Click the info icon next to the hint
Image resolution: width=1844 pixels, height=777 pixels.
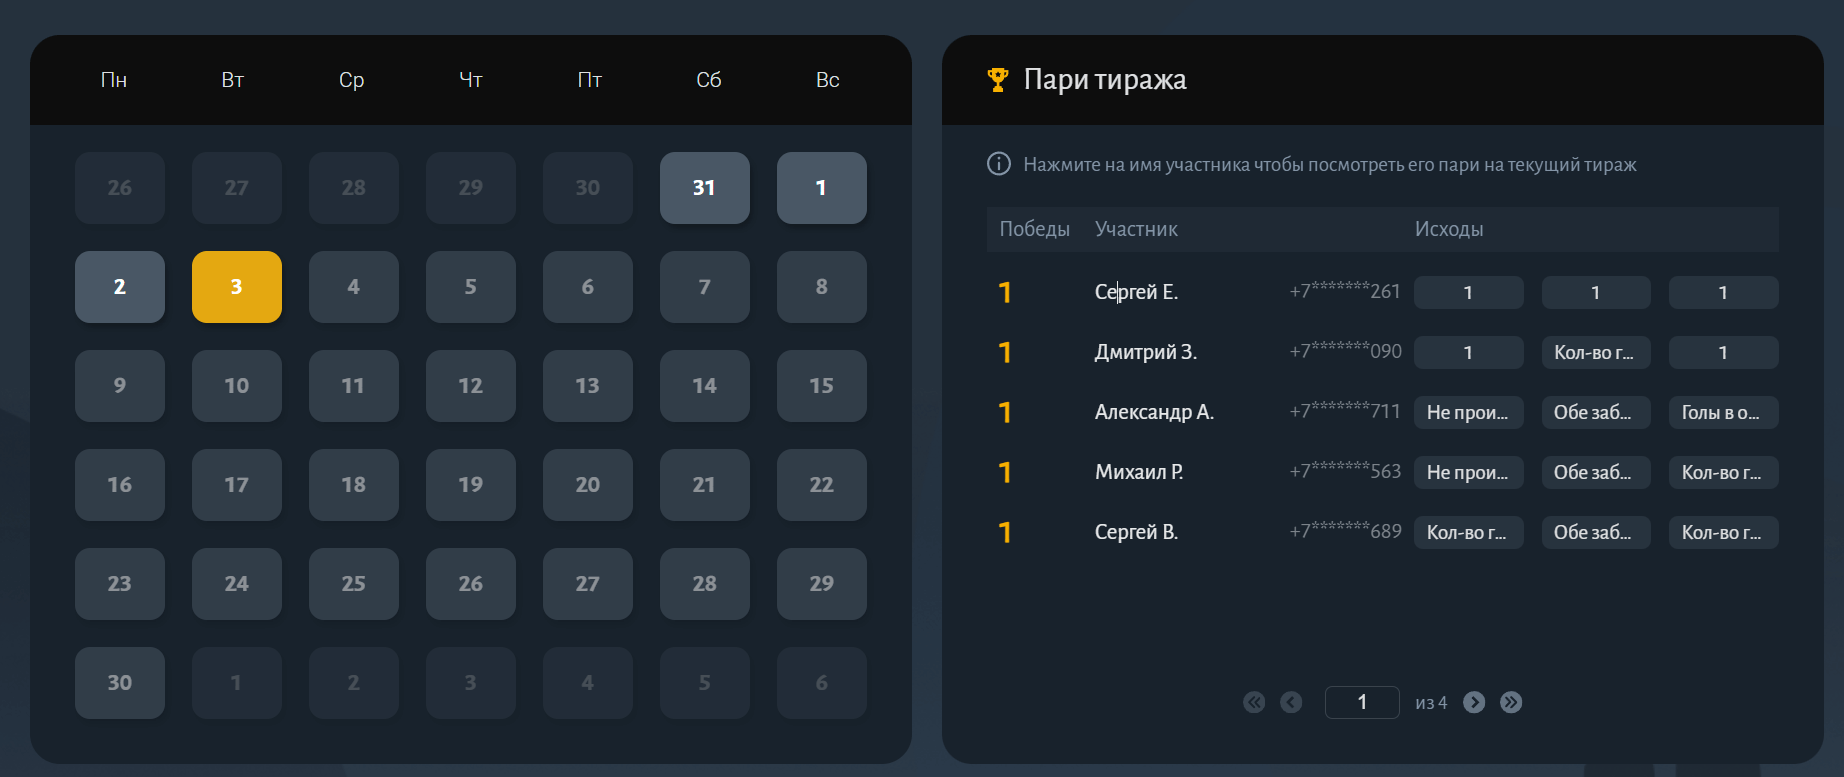(998, 164)
